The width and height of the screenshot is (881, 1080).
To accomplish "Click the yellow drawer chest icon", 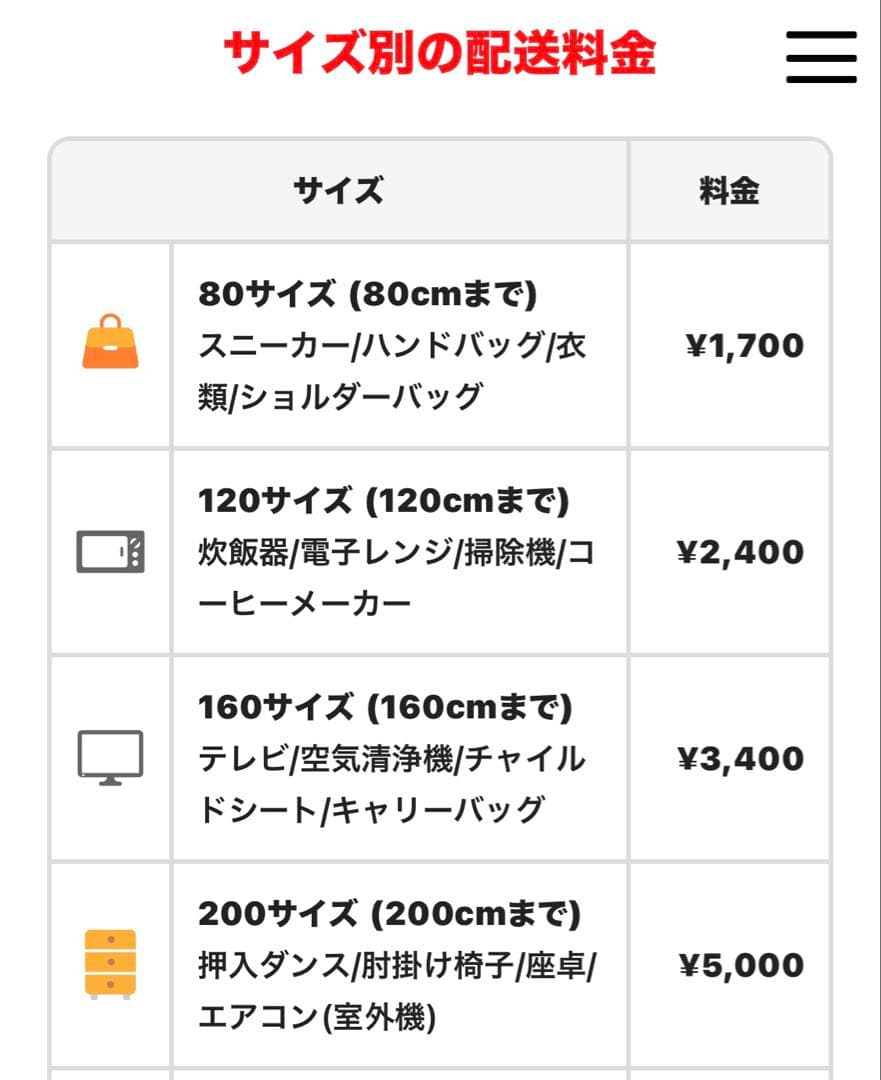I will pyautogui.click(x=110, y=964).
